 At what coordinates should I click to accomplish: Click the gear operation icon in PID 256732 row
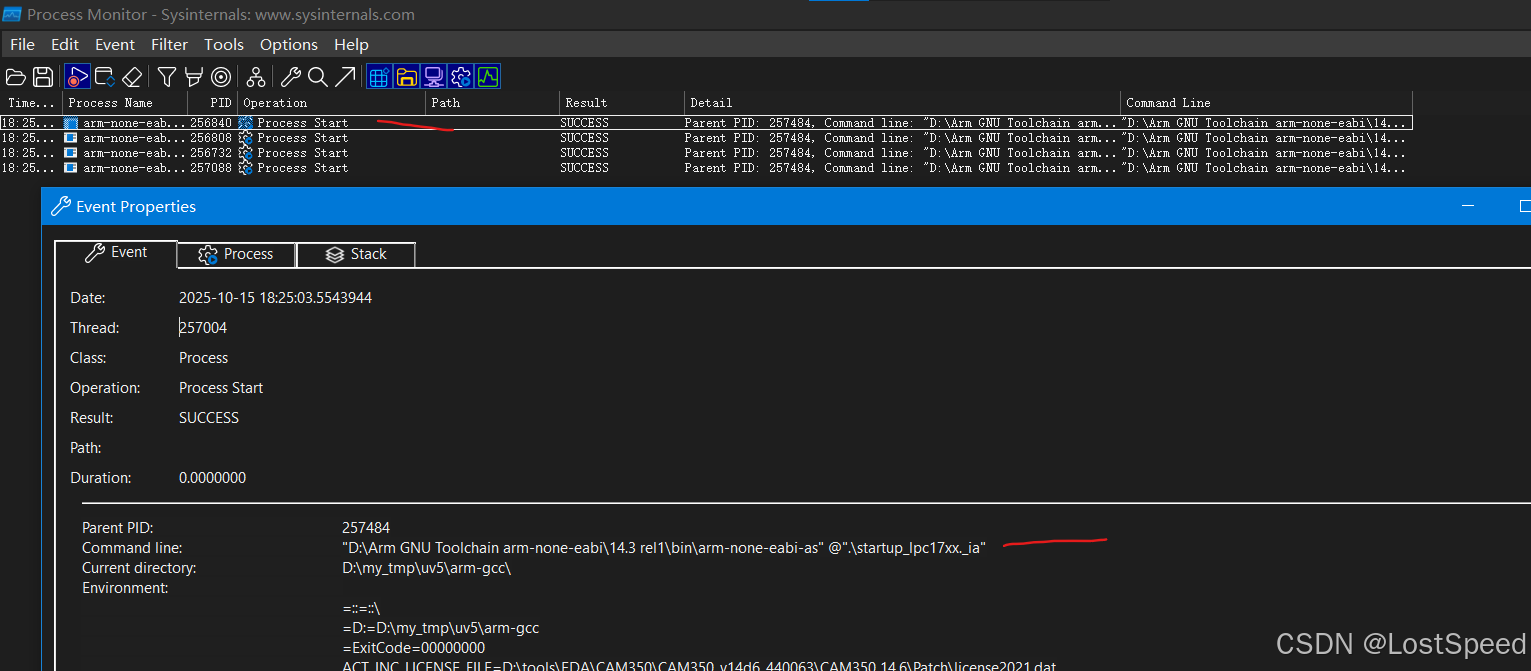coord(245,153)
